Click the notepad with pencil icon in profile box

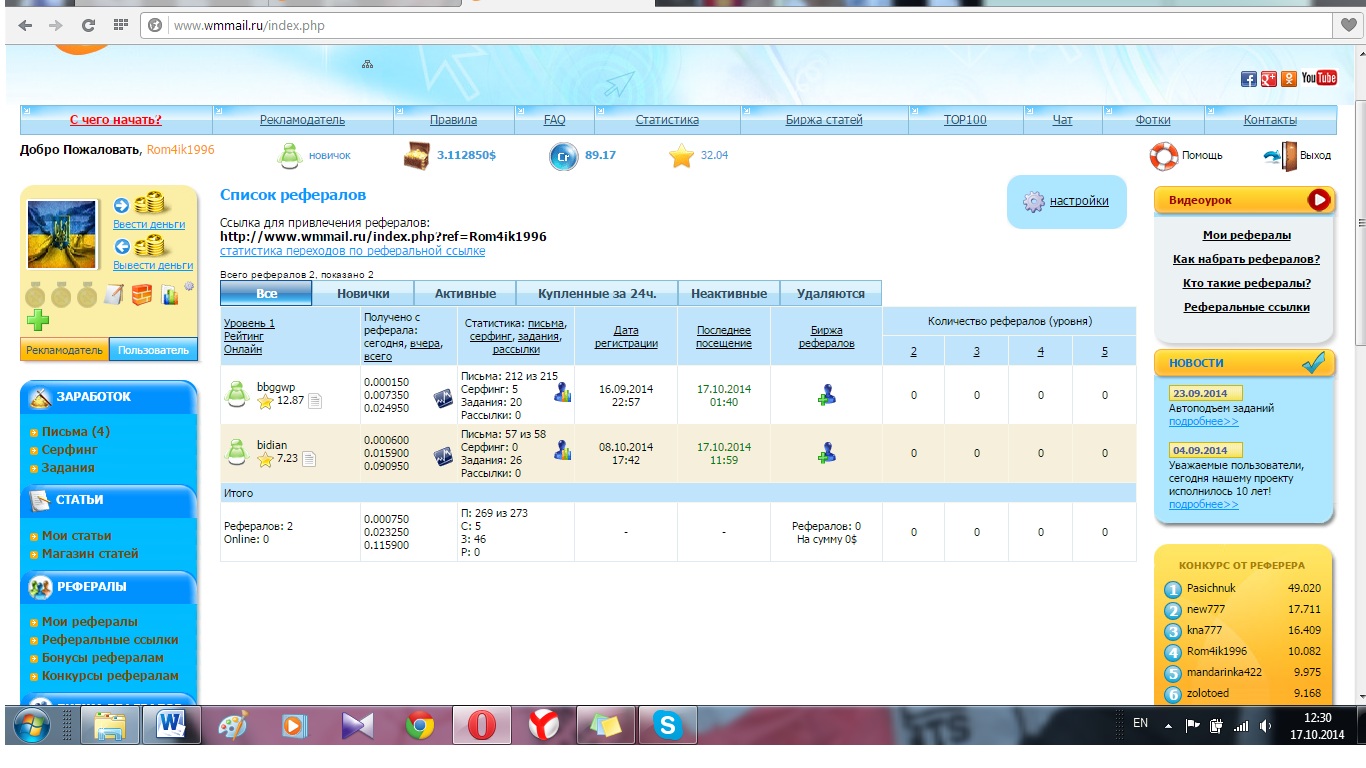pos(113,295)
